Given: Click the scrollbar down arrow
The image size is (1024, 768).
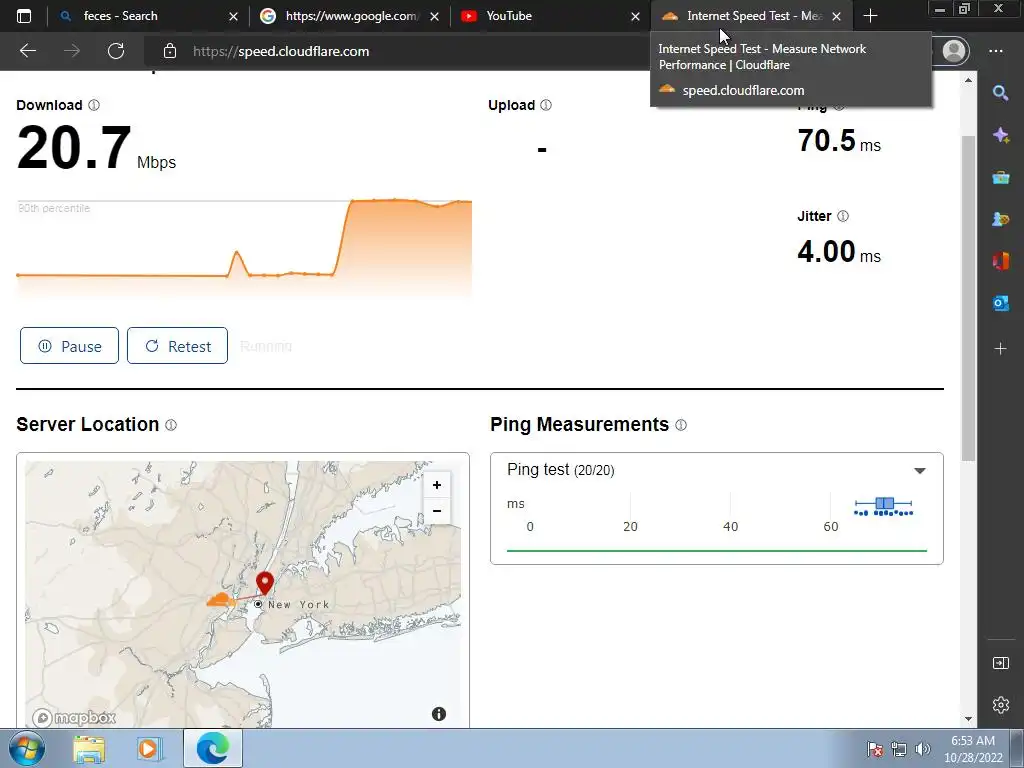Looking at the screenshot, I should pyautogui.click(x=968, y=719).
